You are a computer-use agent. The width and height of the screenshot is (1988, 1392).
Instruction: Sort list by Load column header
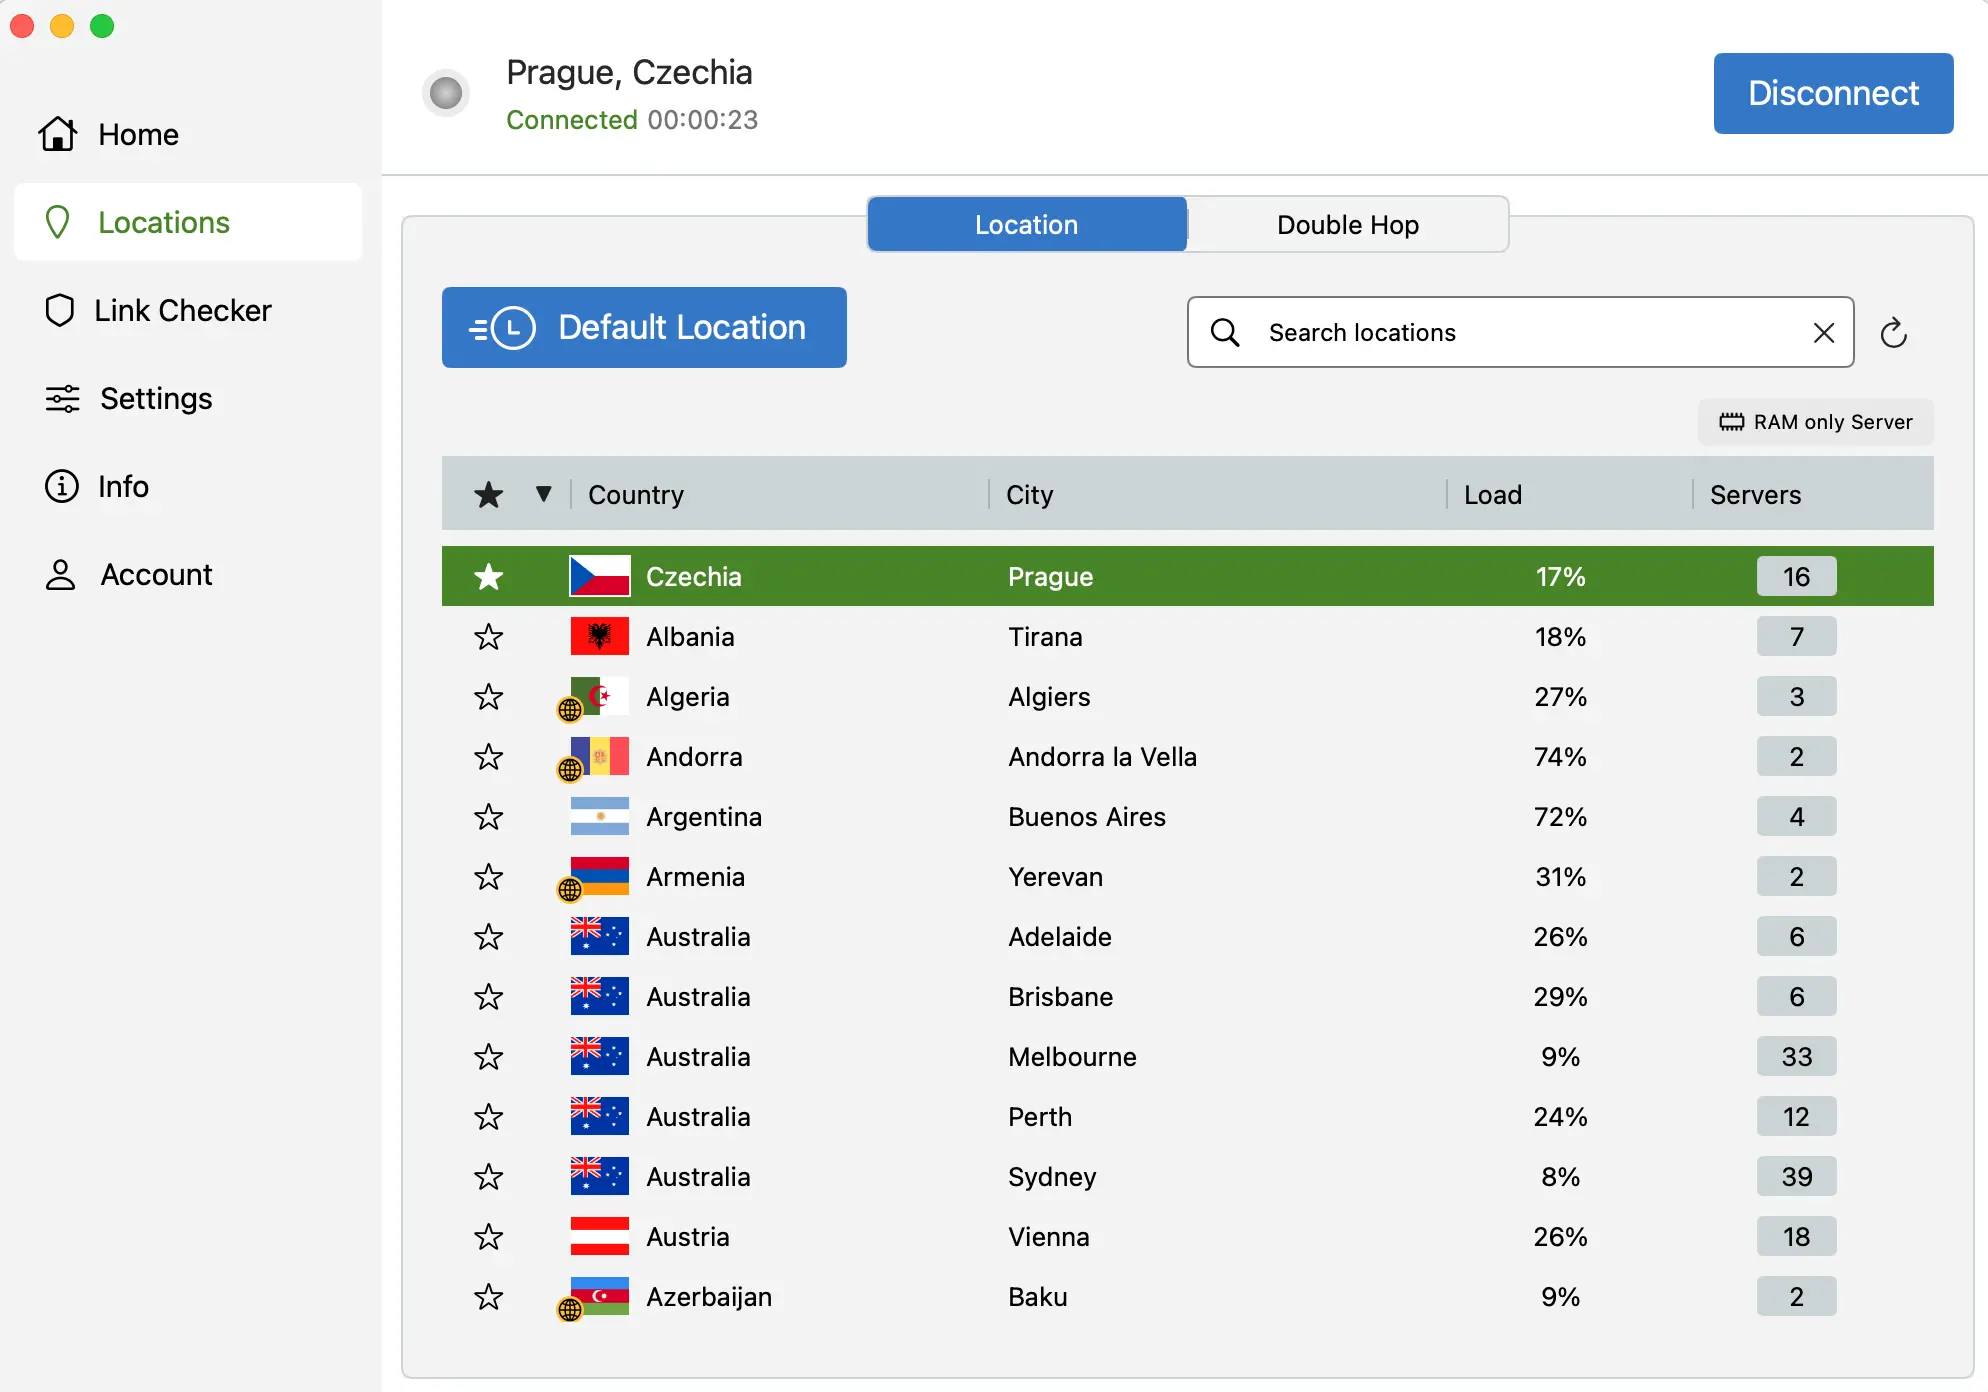tap(1492, 494)
